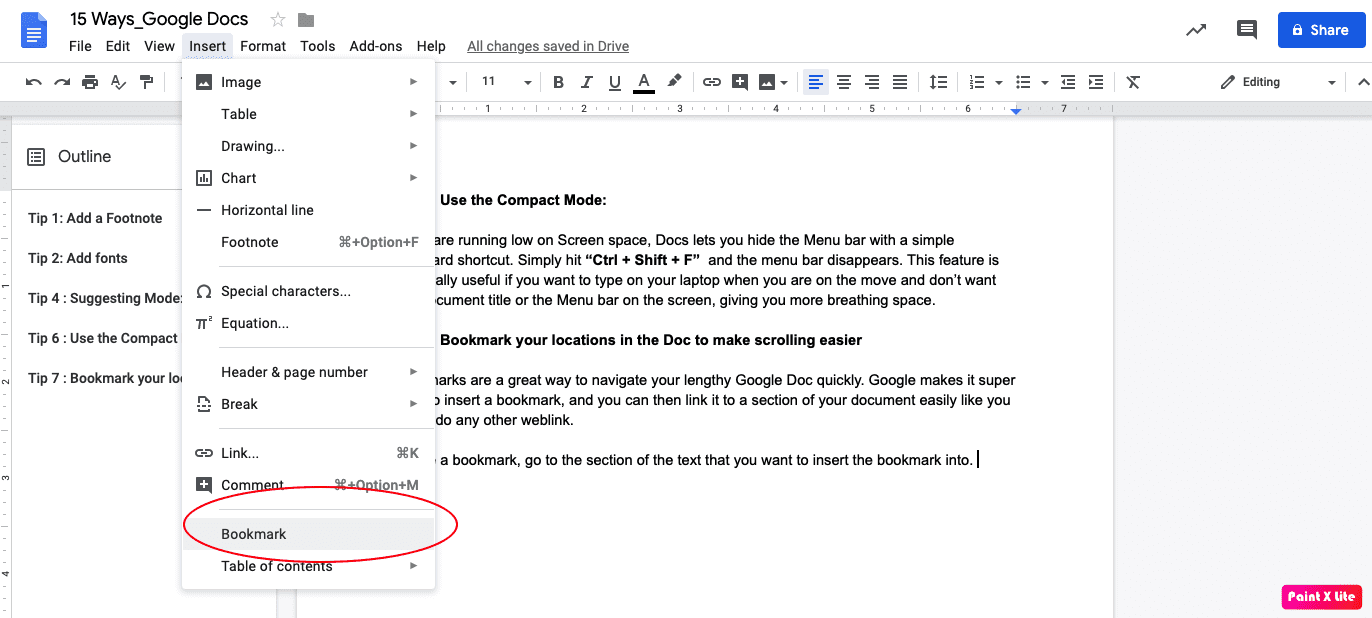
Task: Apply italic formatting
Action: tap(587, 82)
